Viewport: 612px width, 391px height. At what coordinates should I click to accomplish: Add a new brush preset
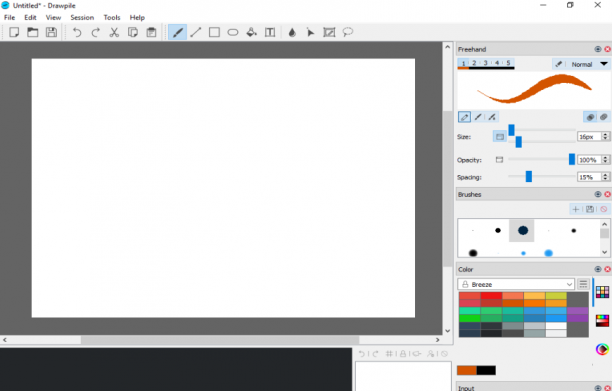(x=576, y=209)
